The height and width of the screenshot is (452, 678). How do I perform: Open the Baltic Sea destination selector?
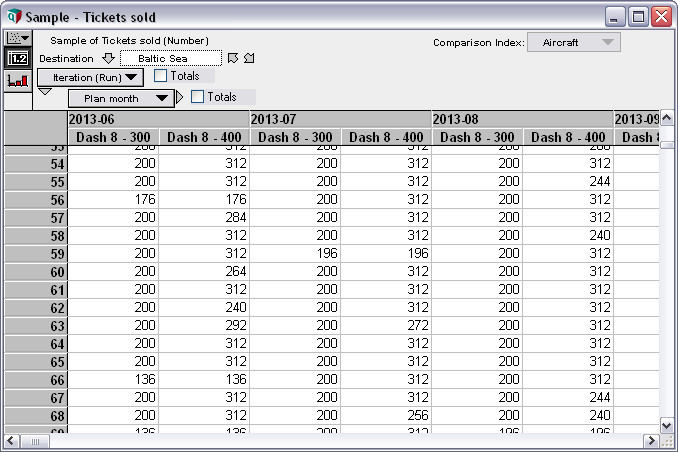[x=170, y=58]
